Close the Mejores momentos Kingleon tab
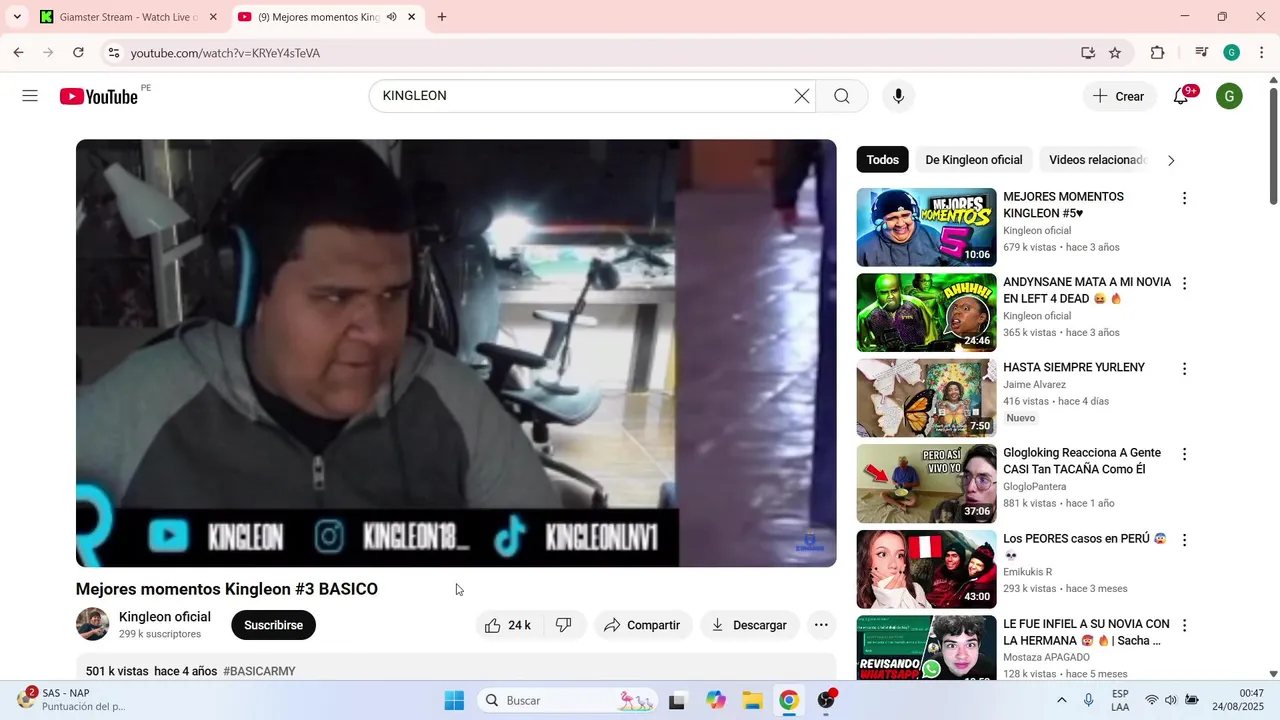 click(411, 17)
